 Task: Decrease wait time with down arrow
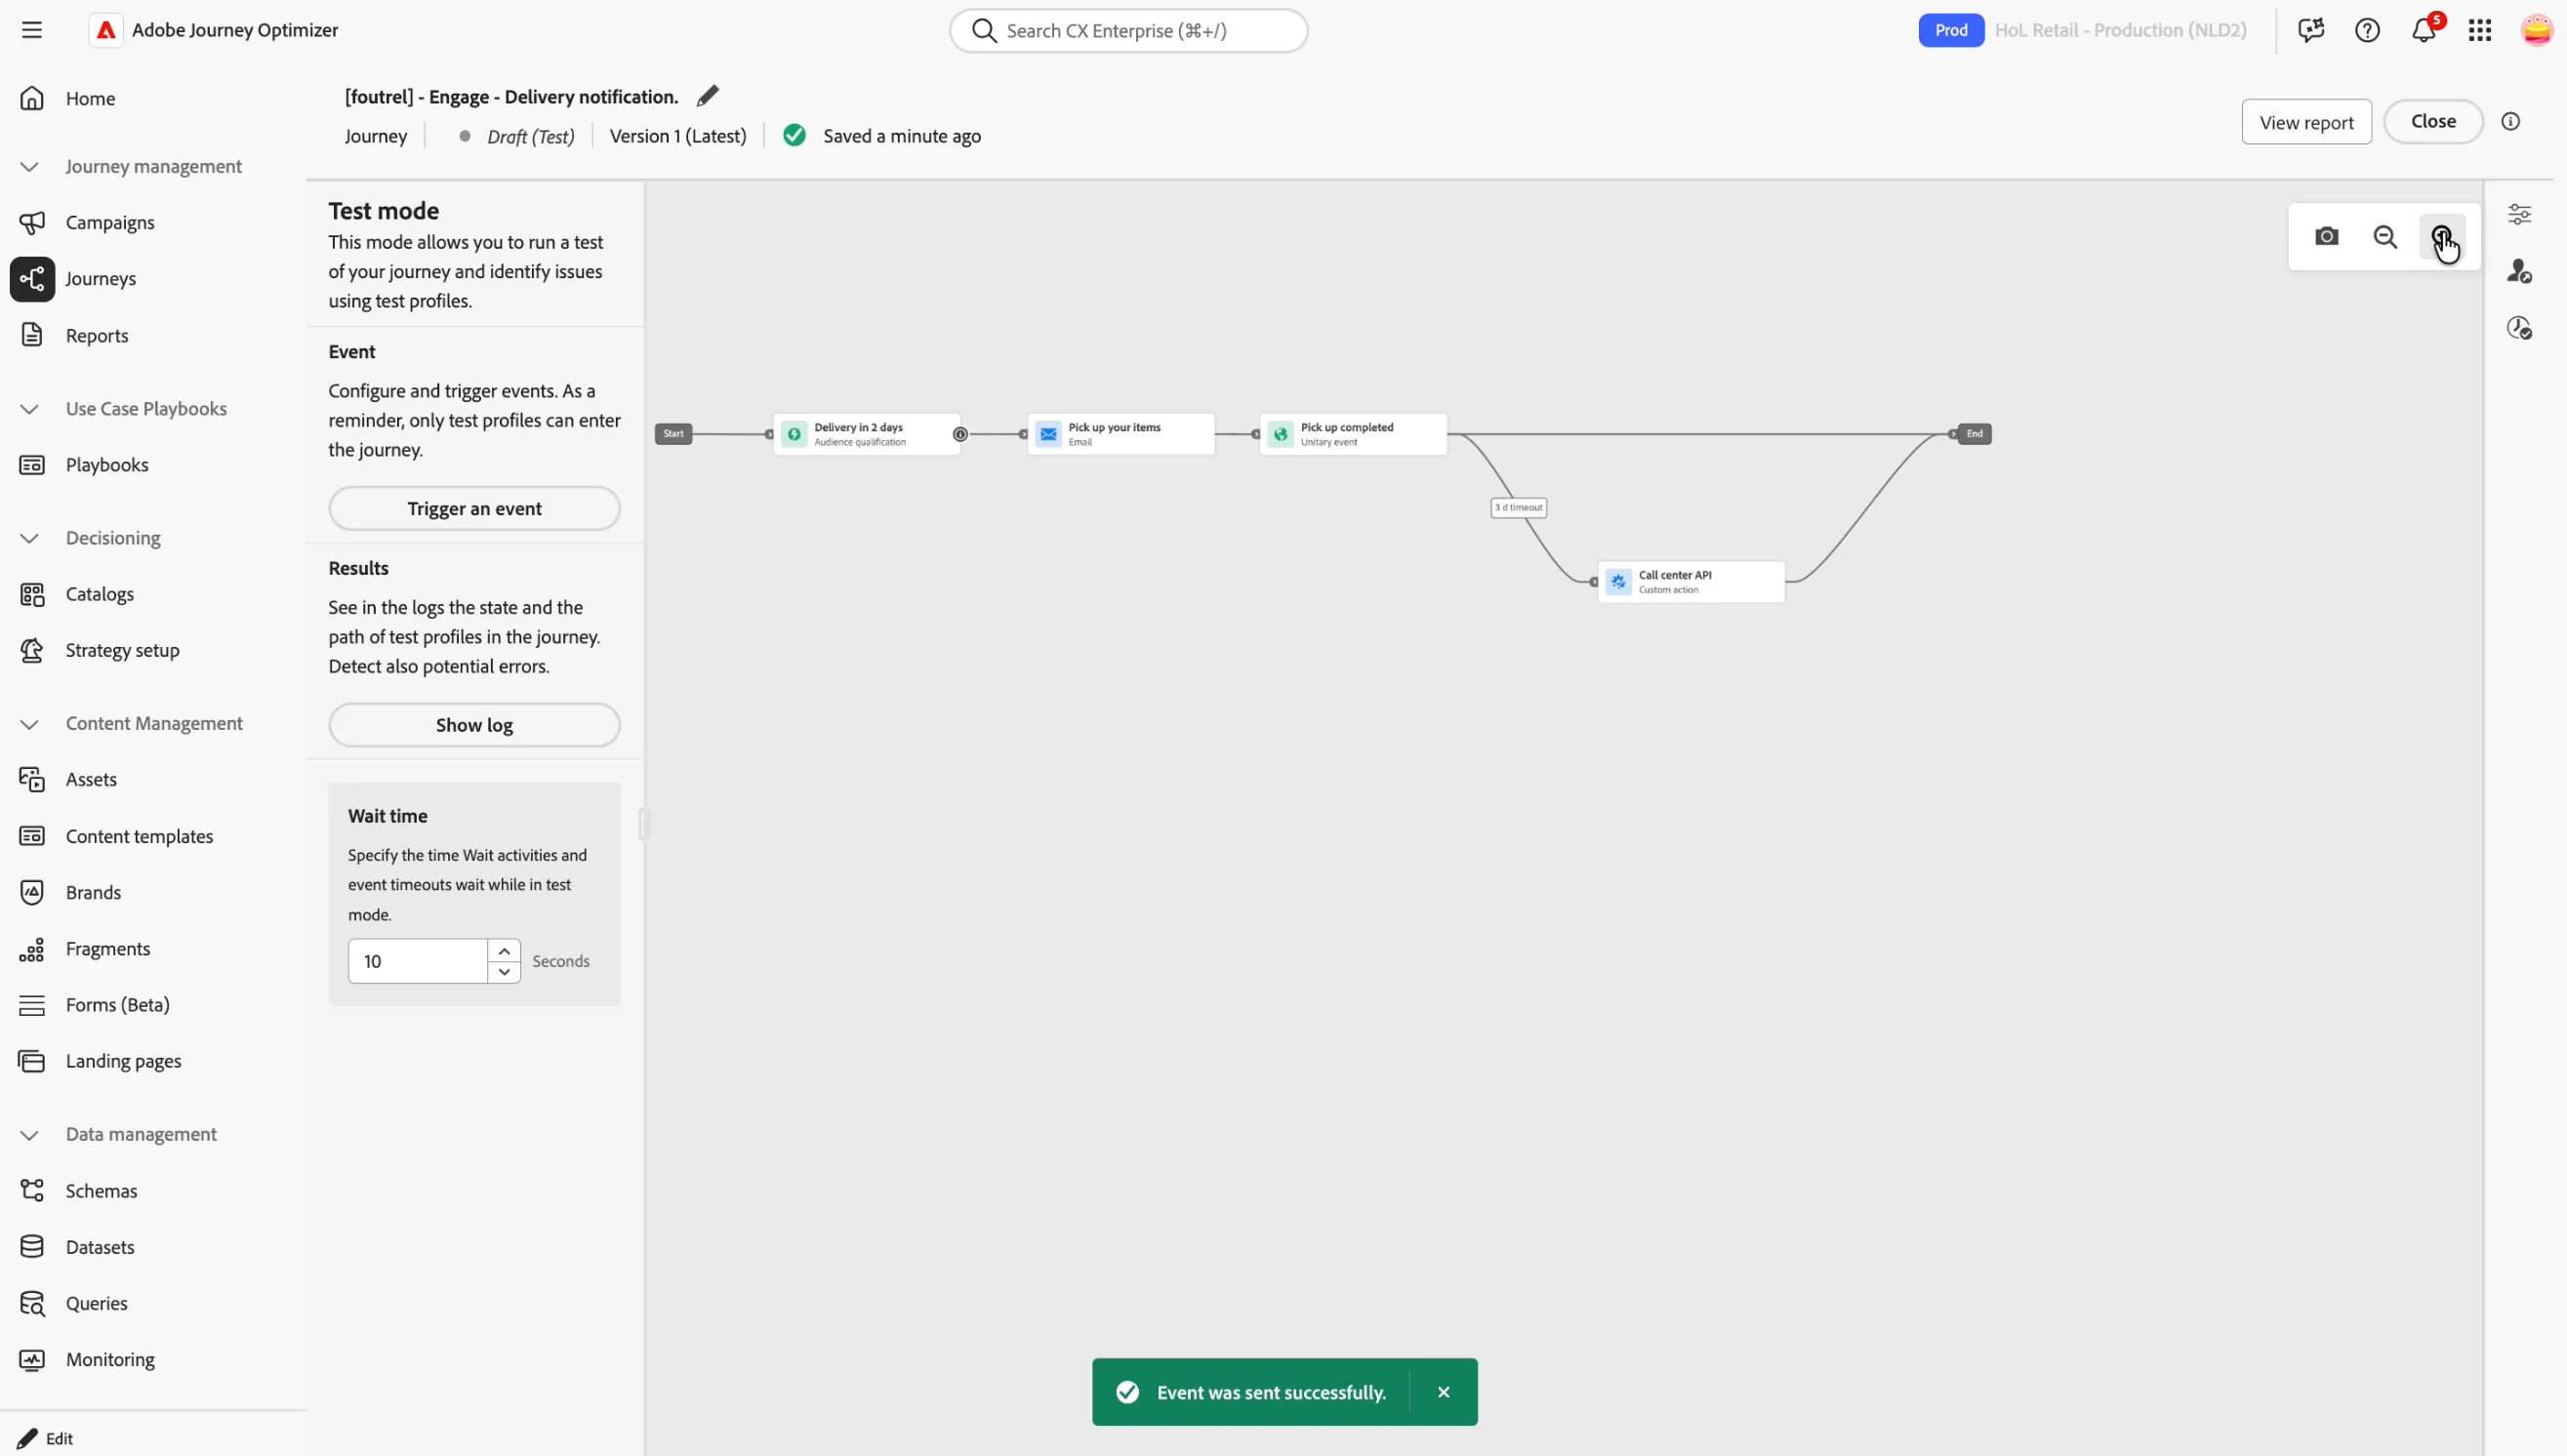(504, 972)
